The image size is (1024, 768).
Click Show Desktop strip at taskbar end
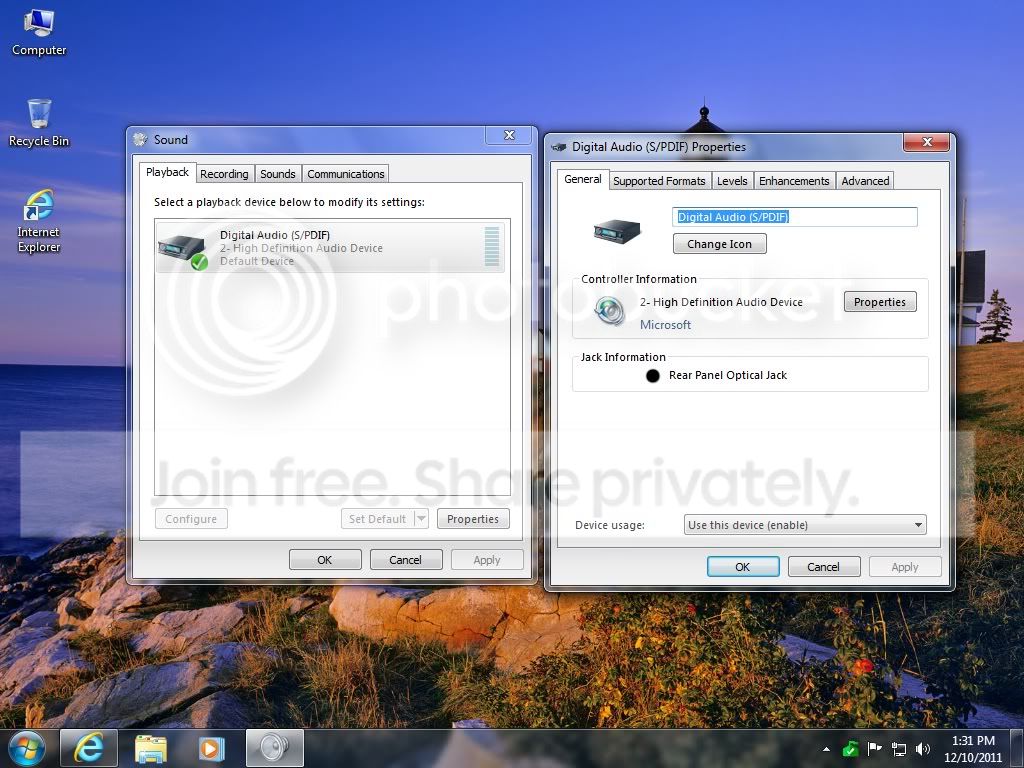point(1018,748)
